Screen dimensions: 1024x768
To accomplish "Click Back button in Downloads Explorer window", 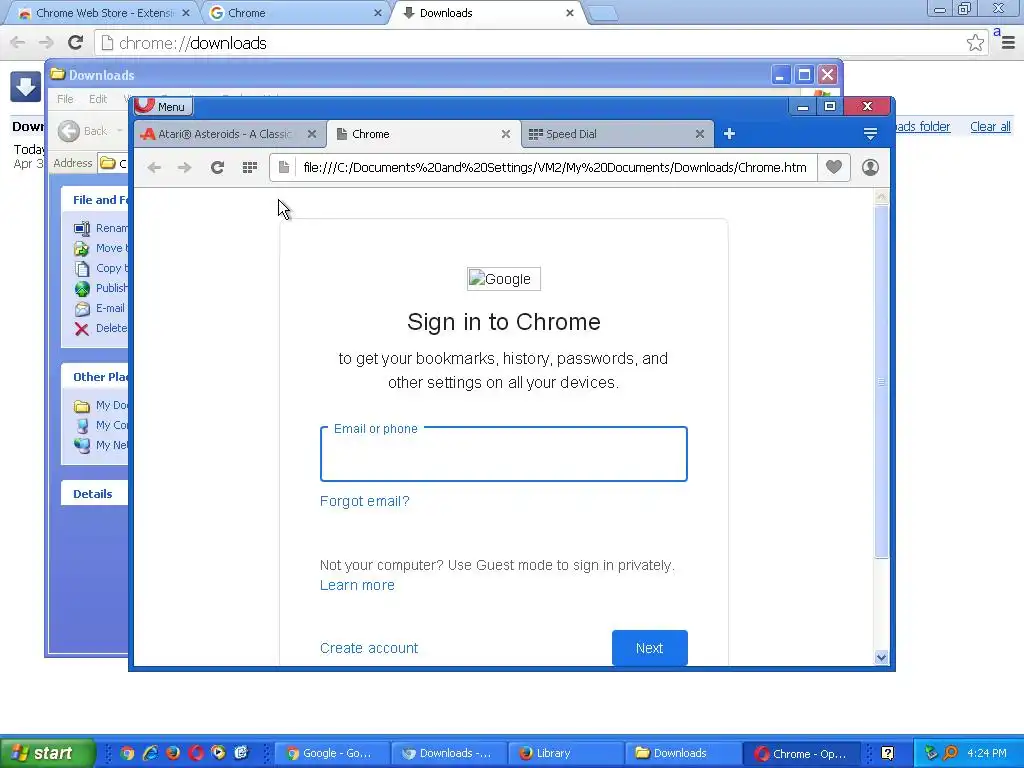I will point(82,131).
